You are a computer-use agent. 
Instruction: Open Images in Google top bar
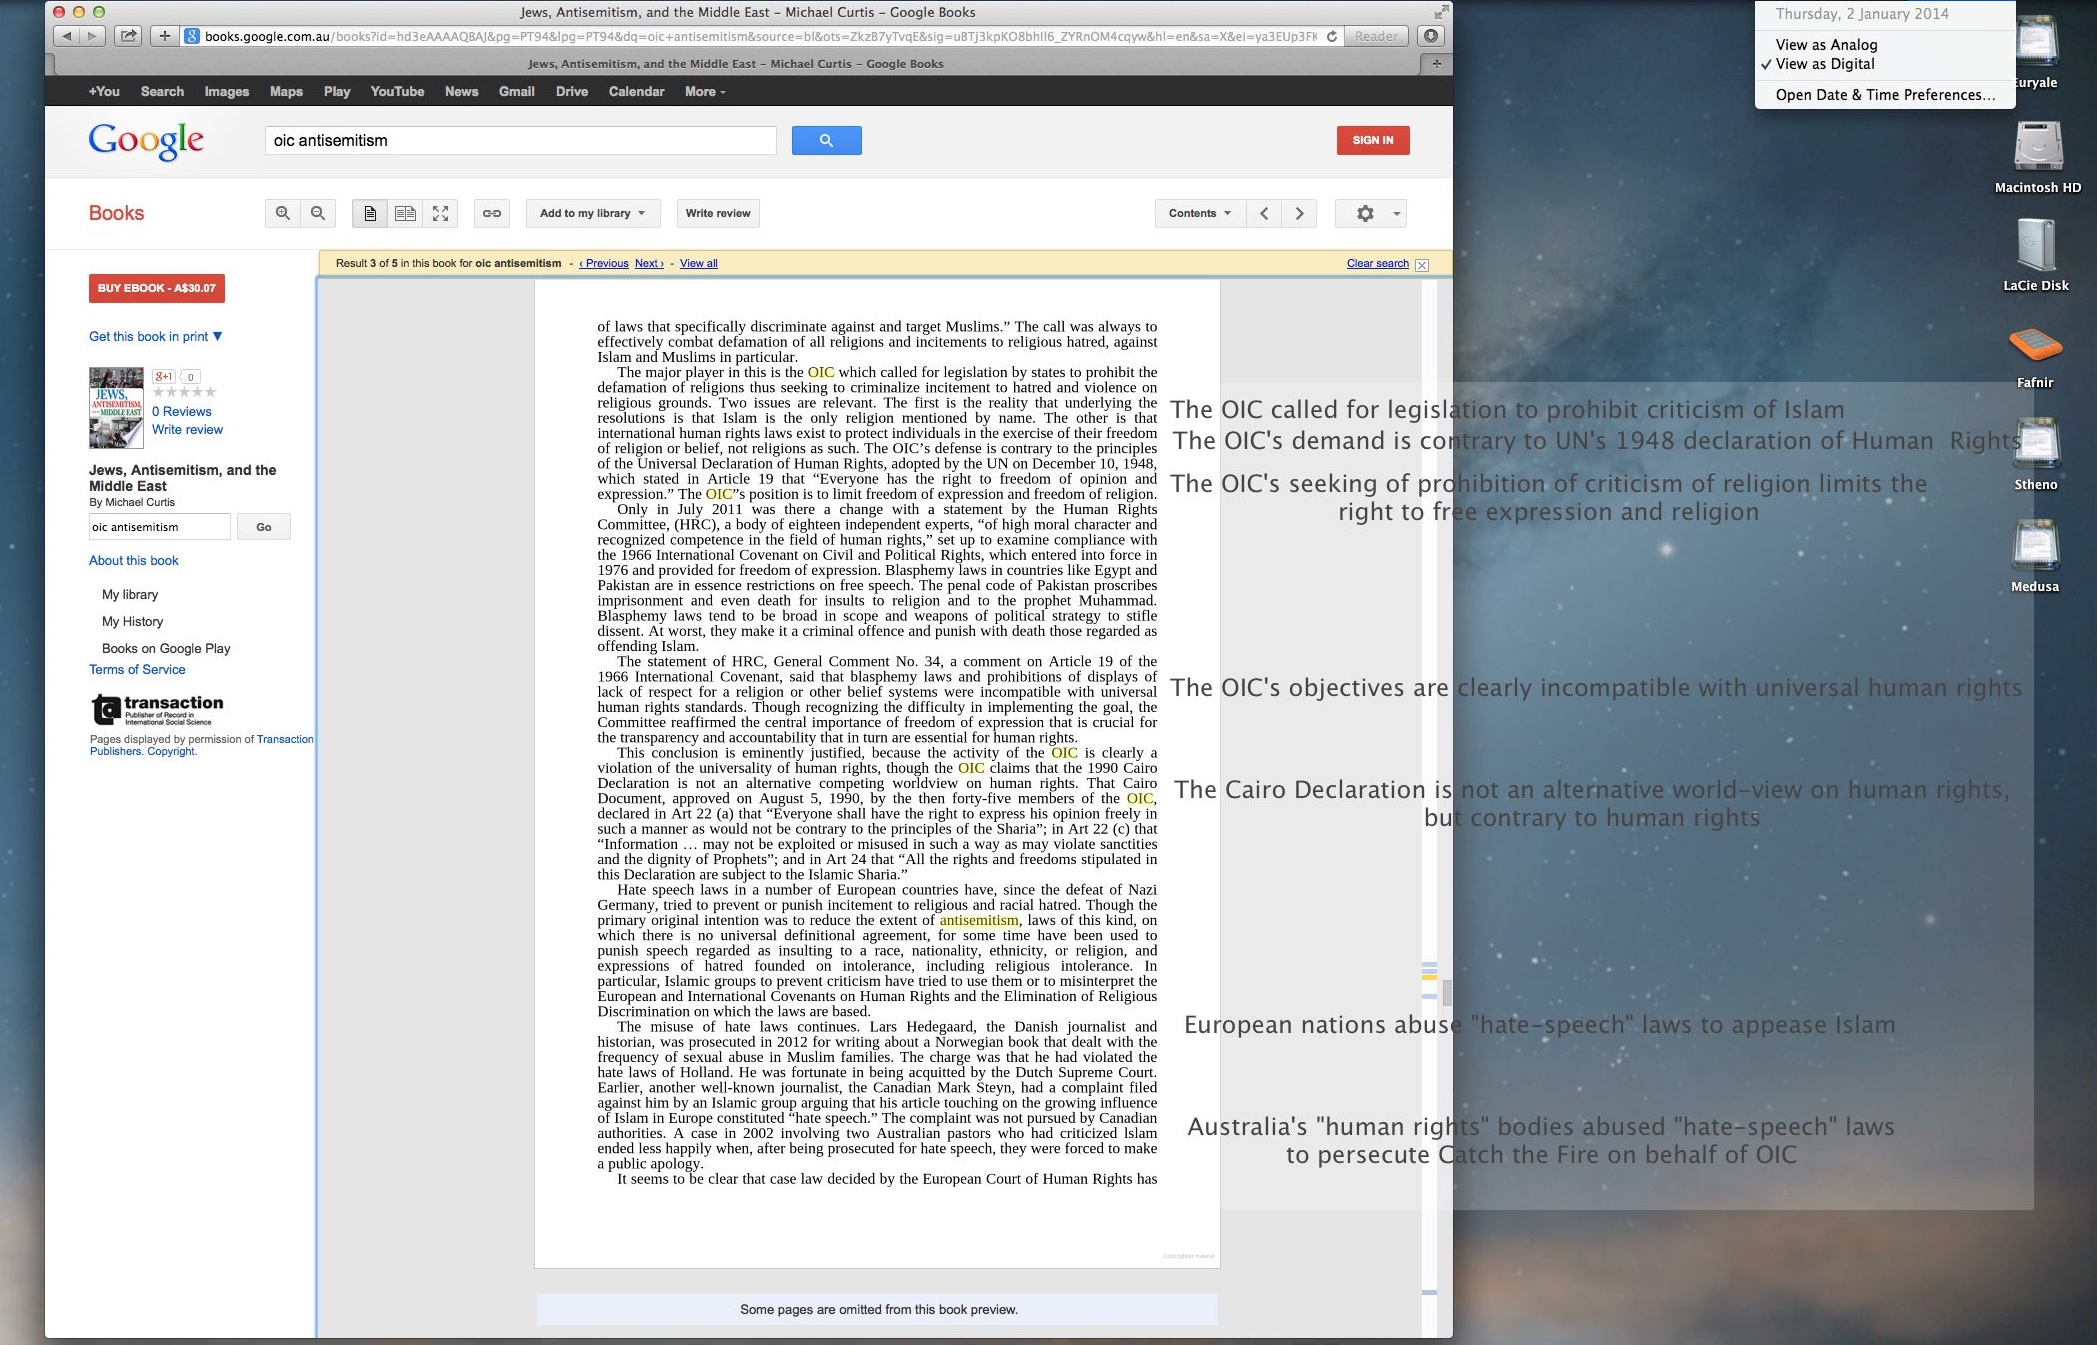point(227,91)
